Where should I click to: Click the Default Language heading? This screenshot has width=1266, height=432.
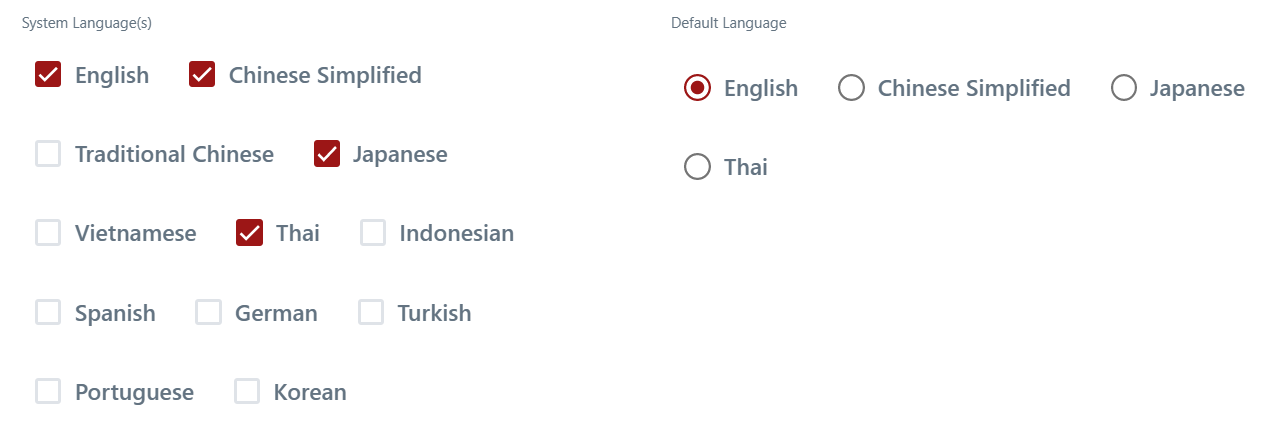tap(728, 23)
